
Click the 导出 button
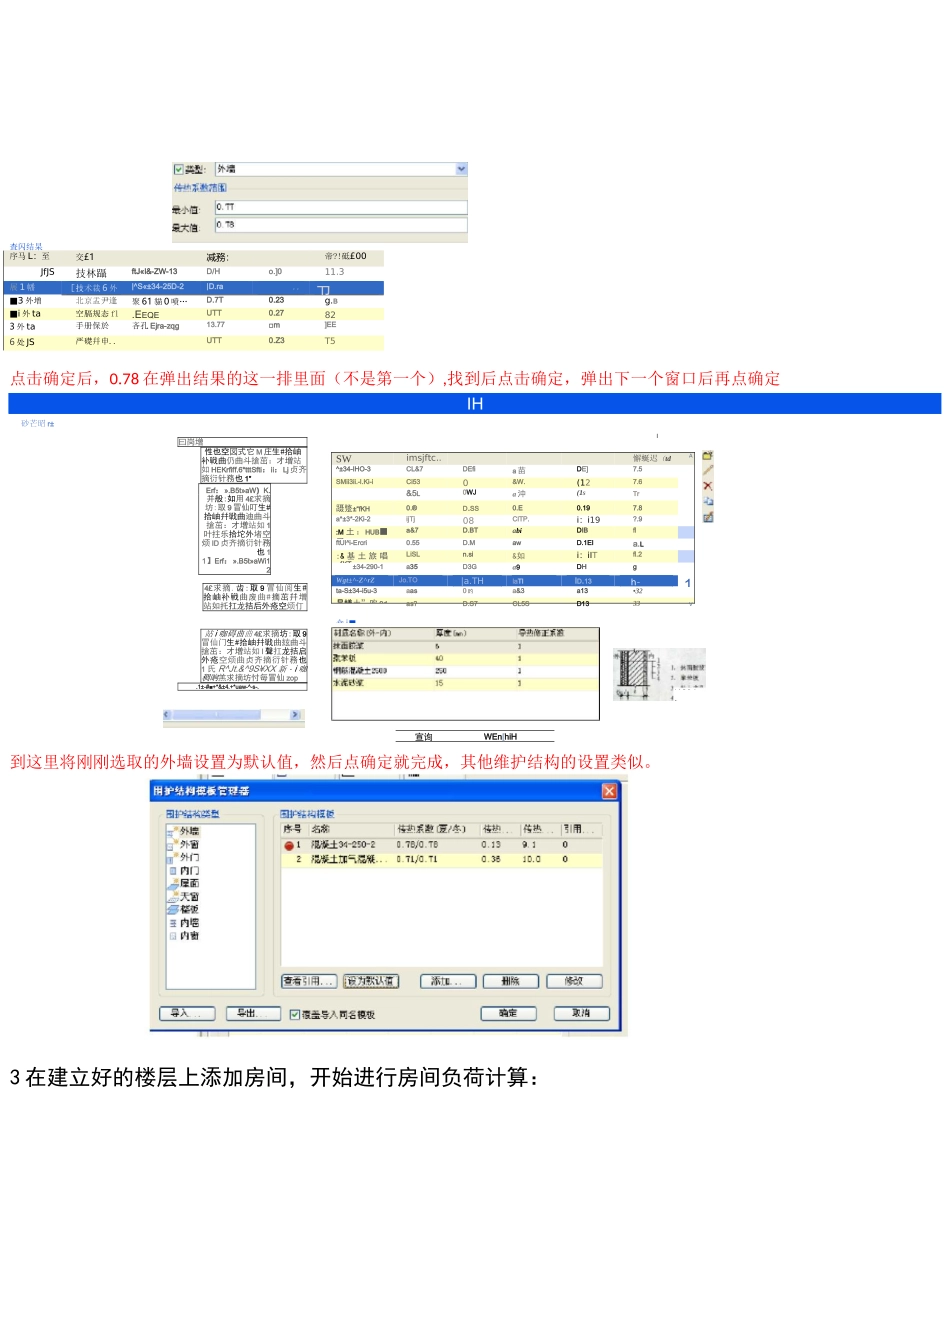[x=253, y=1013]
